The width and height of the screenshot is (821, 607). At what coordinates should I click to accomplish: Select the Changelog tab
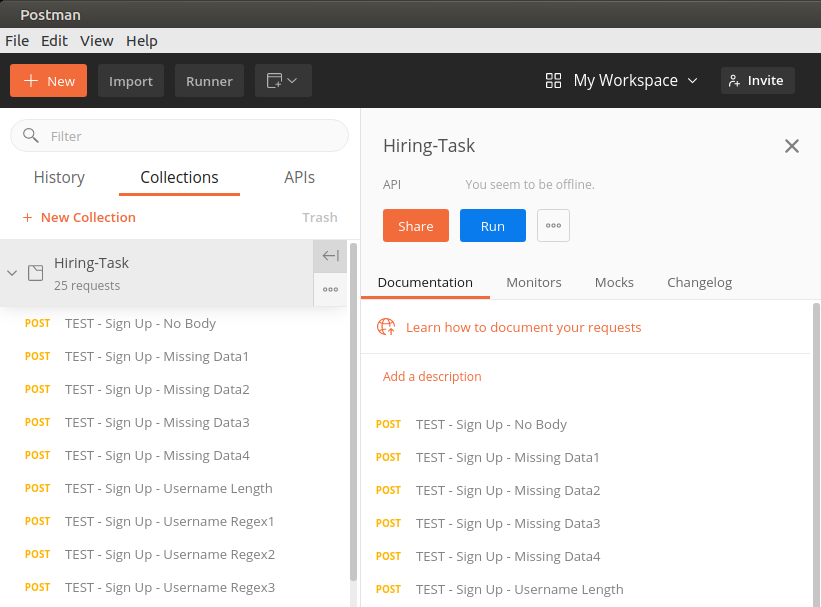(x=700, y=283)
